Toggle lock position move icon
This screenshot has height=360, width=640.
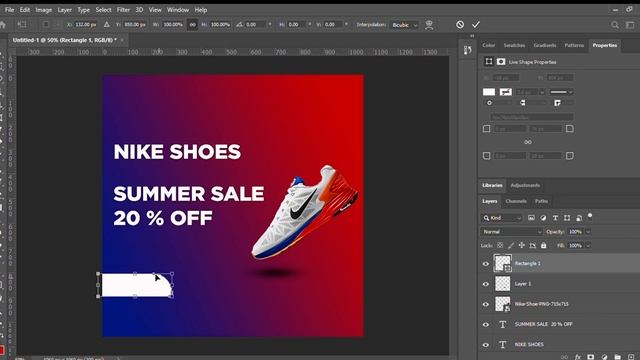[522, 245]
